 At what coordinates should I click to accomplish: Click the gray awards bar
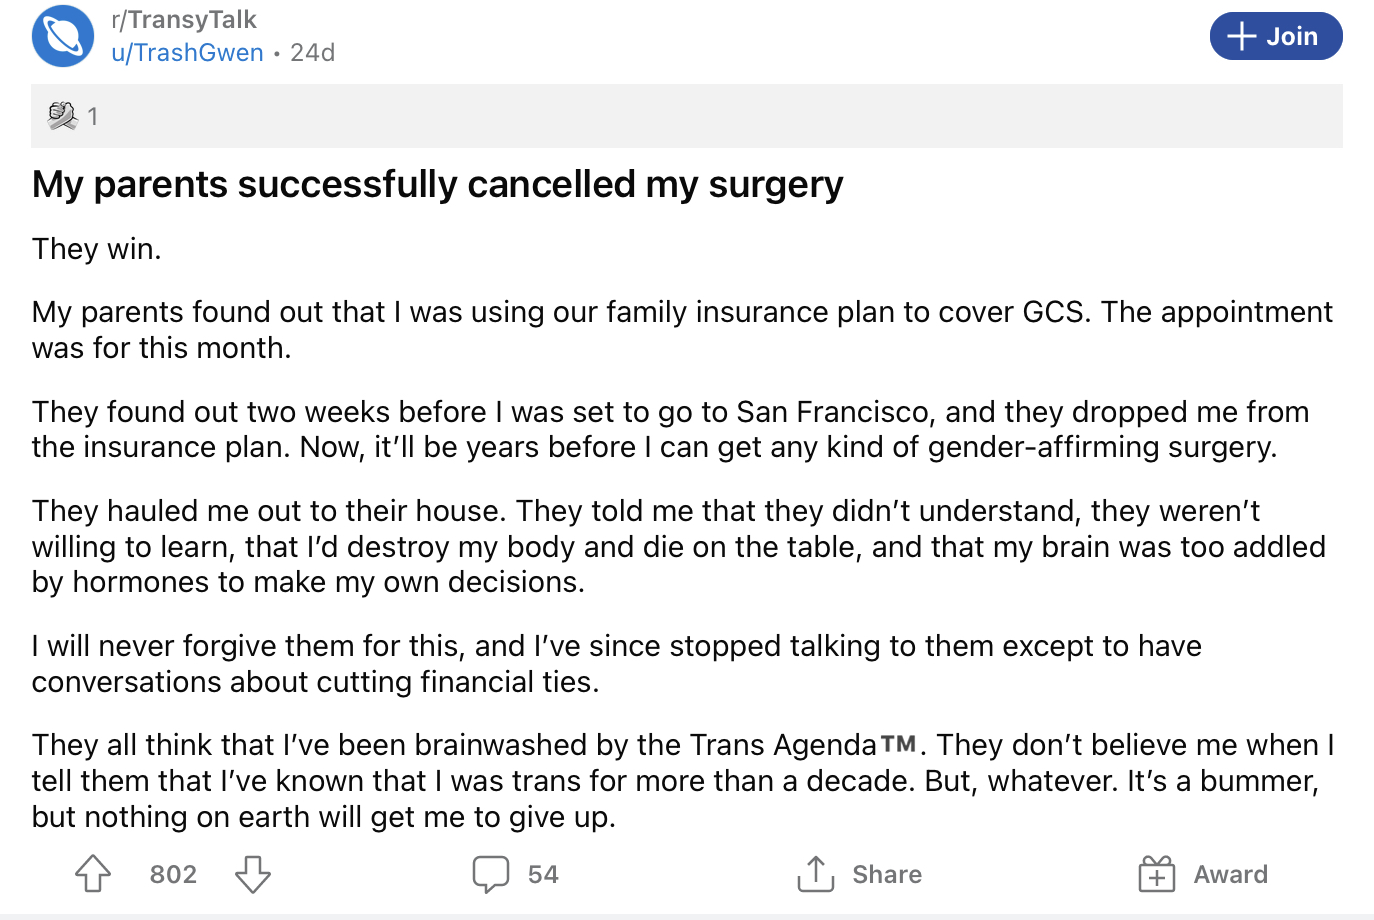coord(687,116)
